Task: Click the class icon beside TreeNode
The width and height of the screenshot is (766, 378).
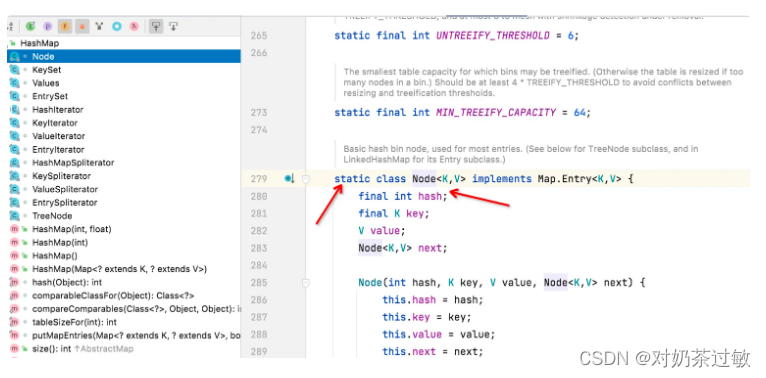Action: click(15, 216)
